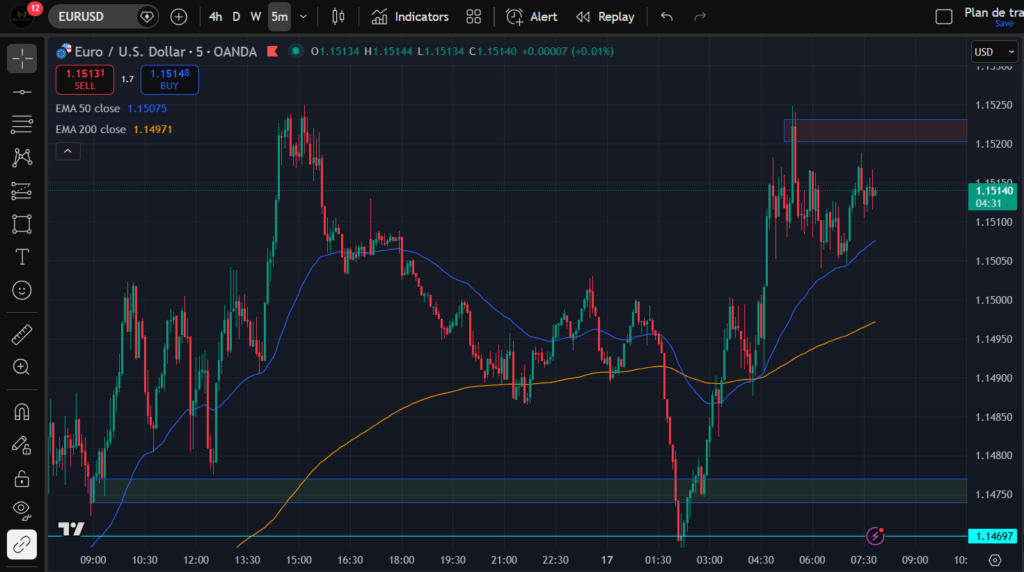Image resolution: width=1024 pixels, height=572 pixels.
Task: Toggle magnet mode for drawings
Action: tap(22, 412)
